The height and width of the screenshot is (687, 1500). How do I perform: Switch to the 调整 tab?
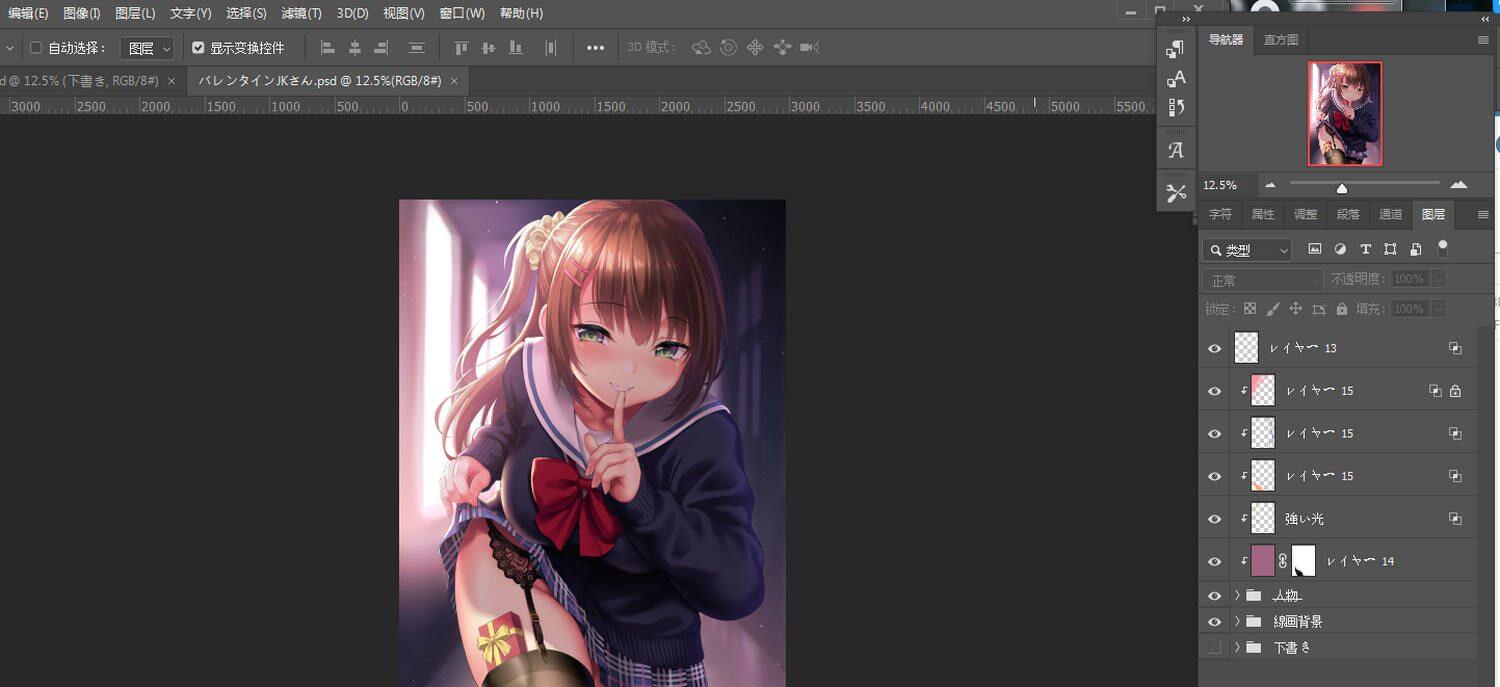tap(1306, 214)
